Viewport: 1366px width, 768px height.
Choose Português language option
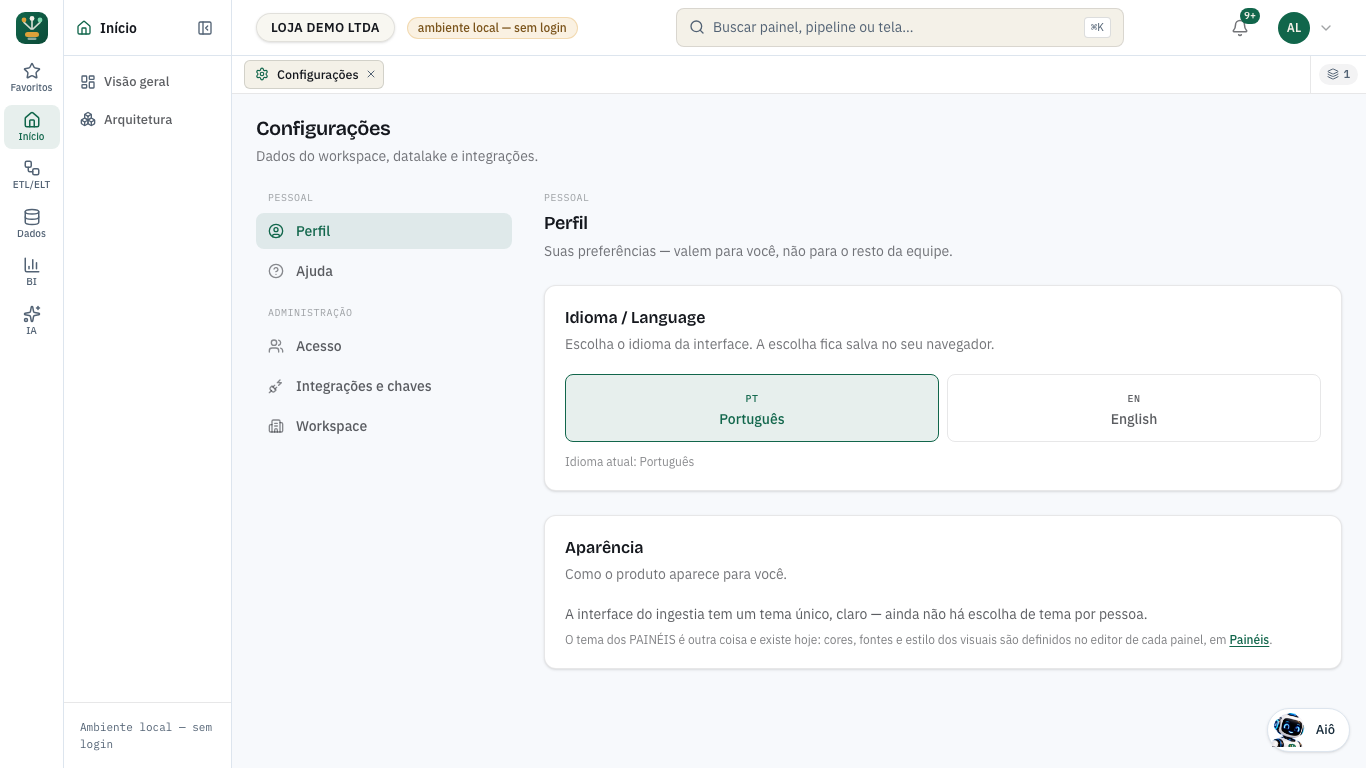coord(752,408)
